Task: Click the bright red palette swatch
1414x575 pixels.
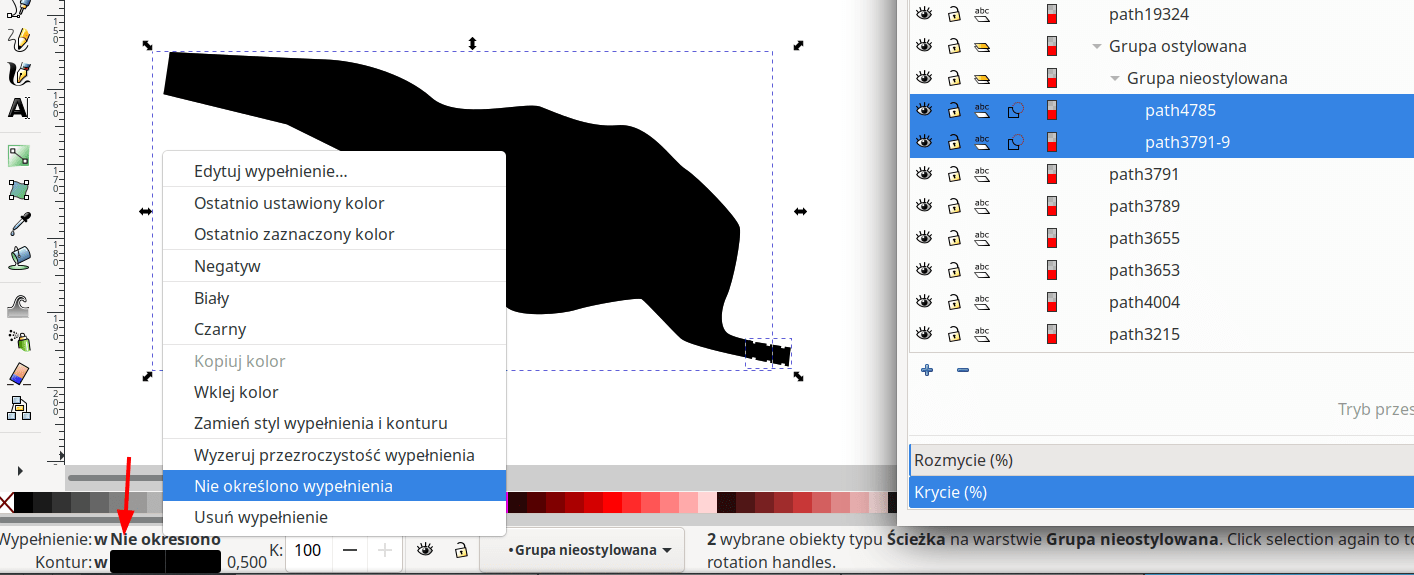Action: [x=610, y=501]
